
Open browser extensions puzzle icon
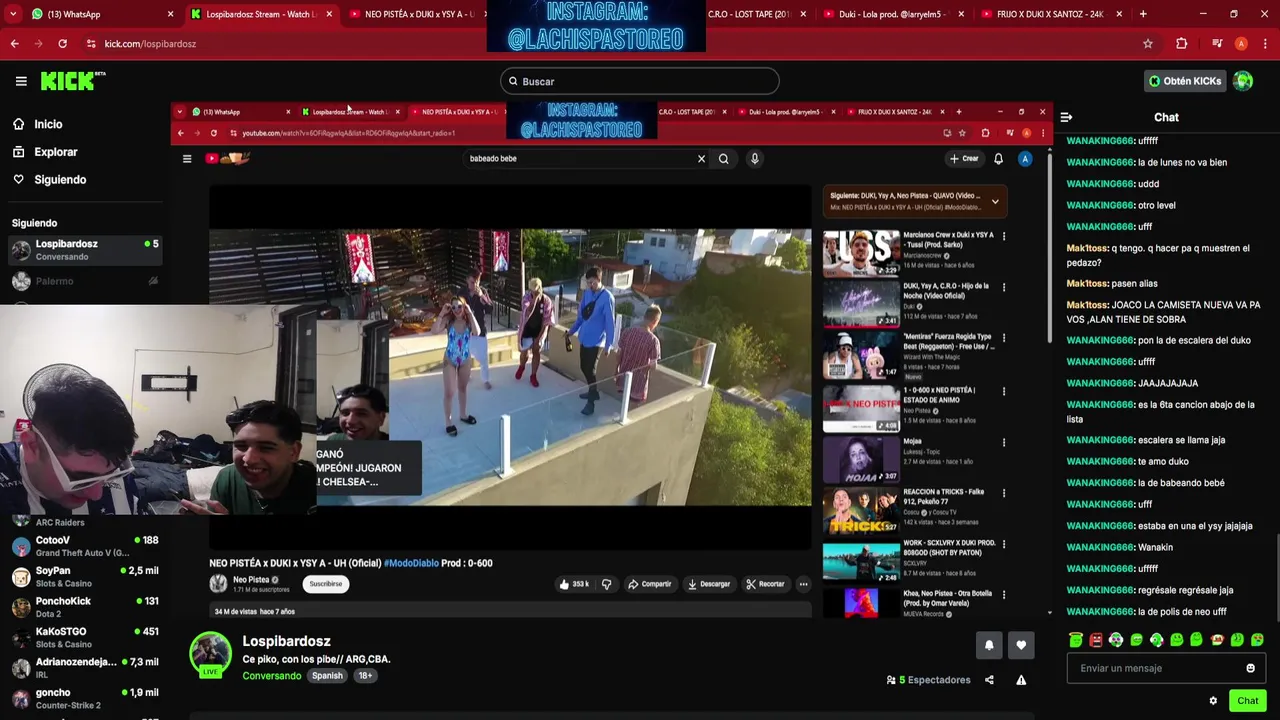coord(1181,44)
